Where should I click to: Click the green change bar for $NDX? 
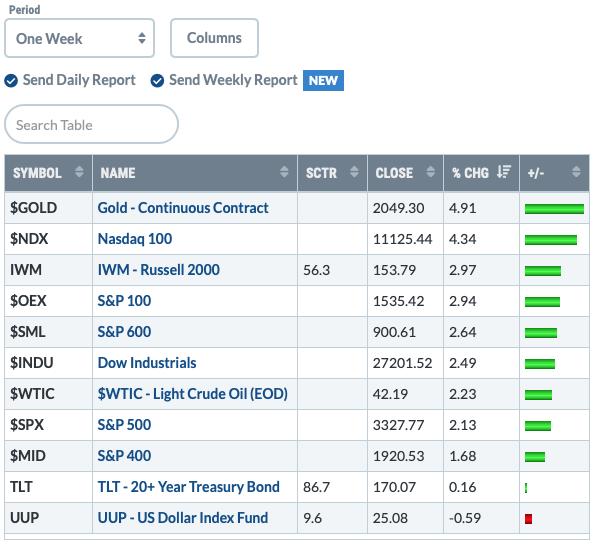coord(551,240)
